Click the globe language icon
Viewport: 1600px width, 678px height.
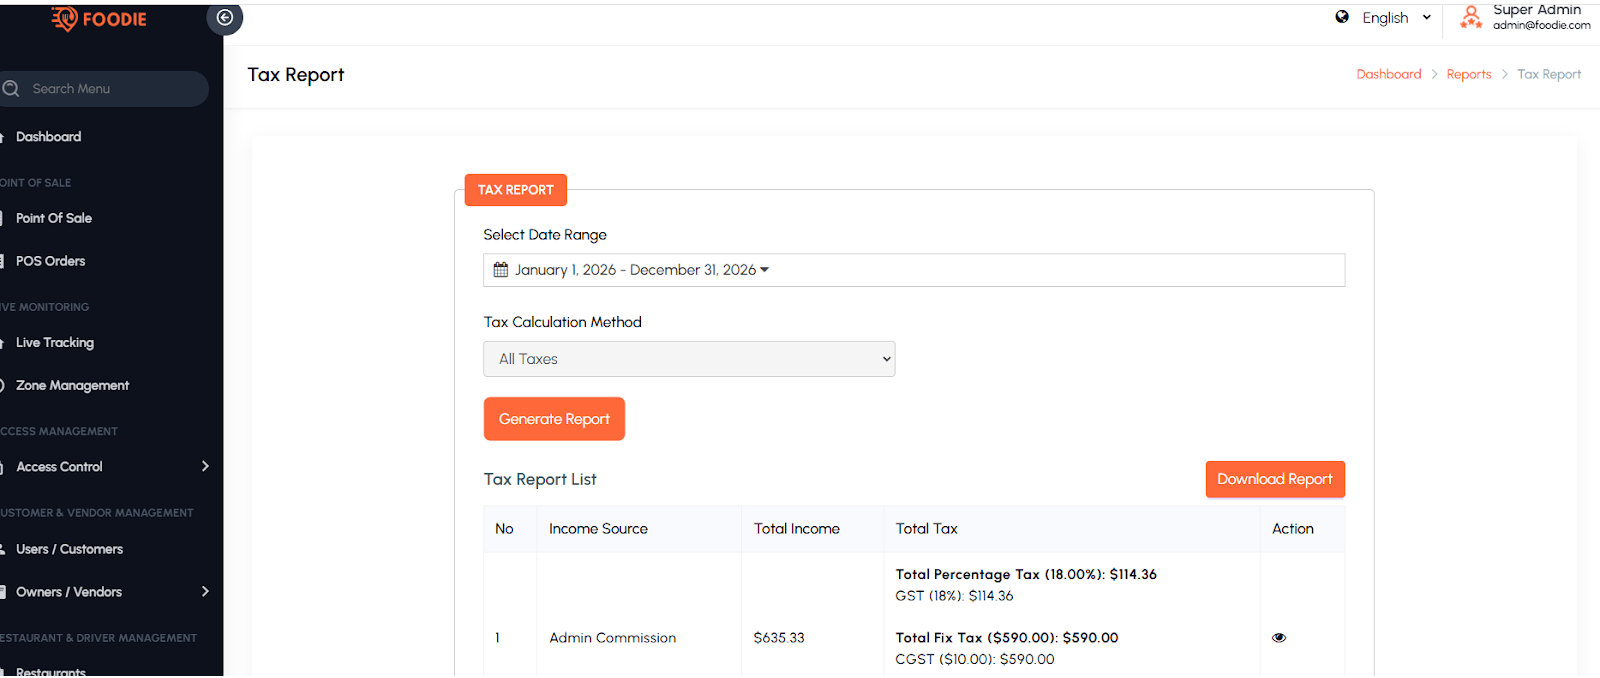1342,17
